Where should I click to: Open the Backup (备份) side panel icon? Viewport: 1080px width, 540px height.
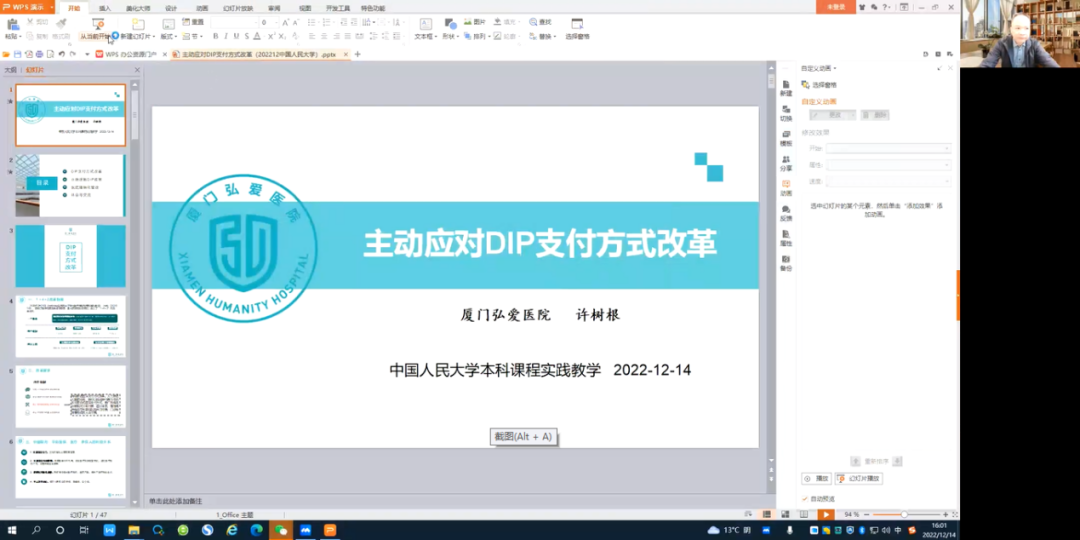tap(786, 263)
